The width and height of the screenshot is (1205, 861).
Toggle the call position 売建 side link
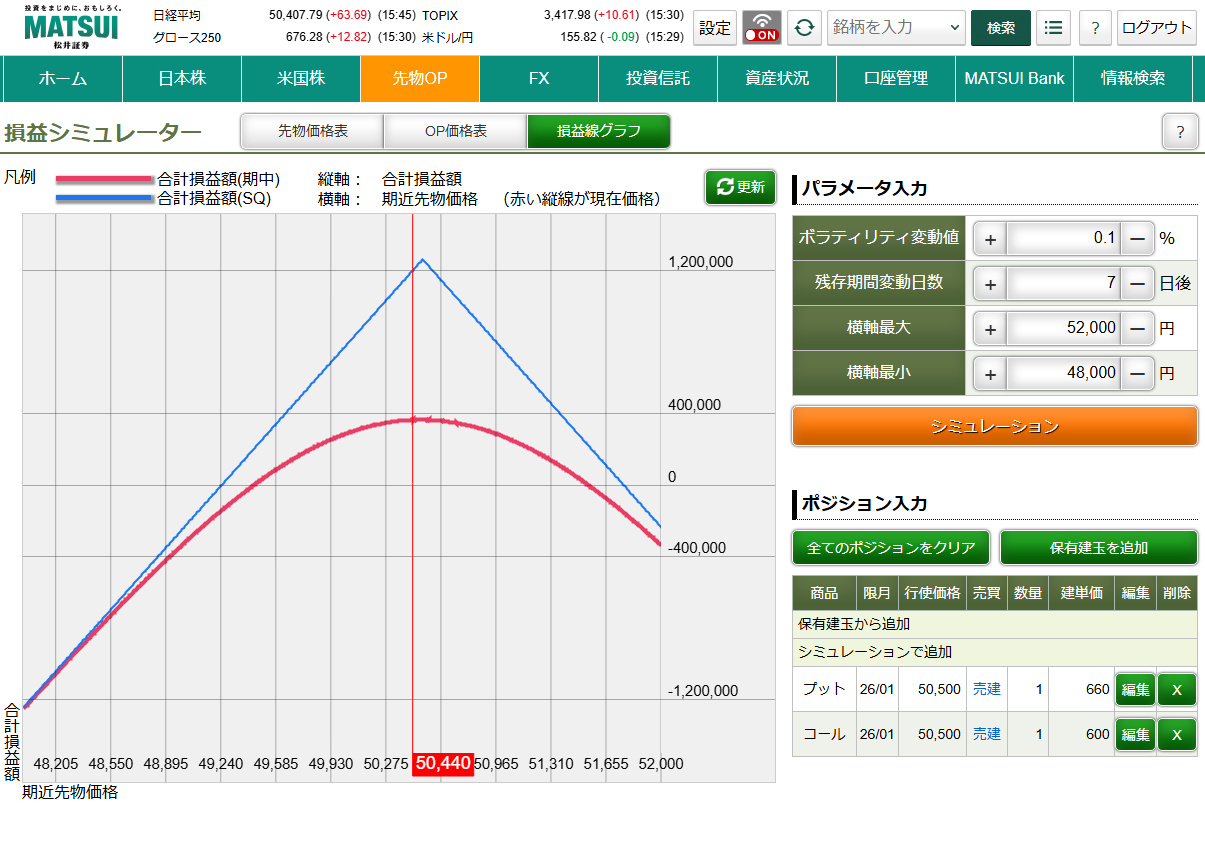[x=986, y=734]
